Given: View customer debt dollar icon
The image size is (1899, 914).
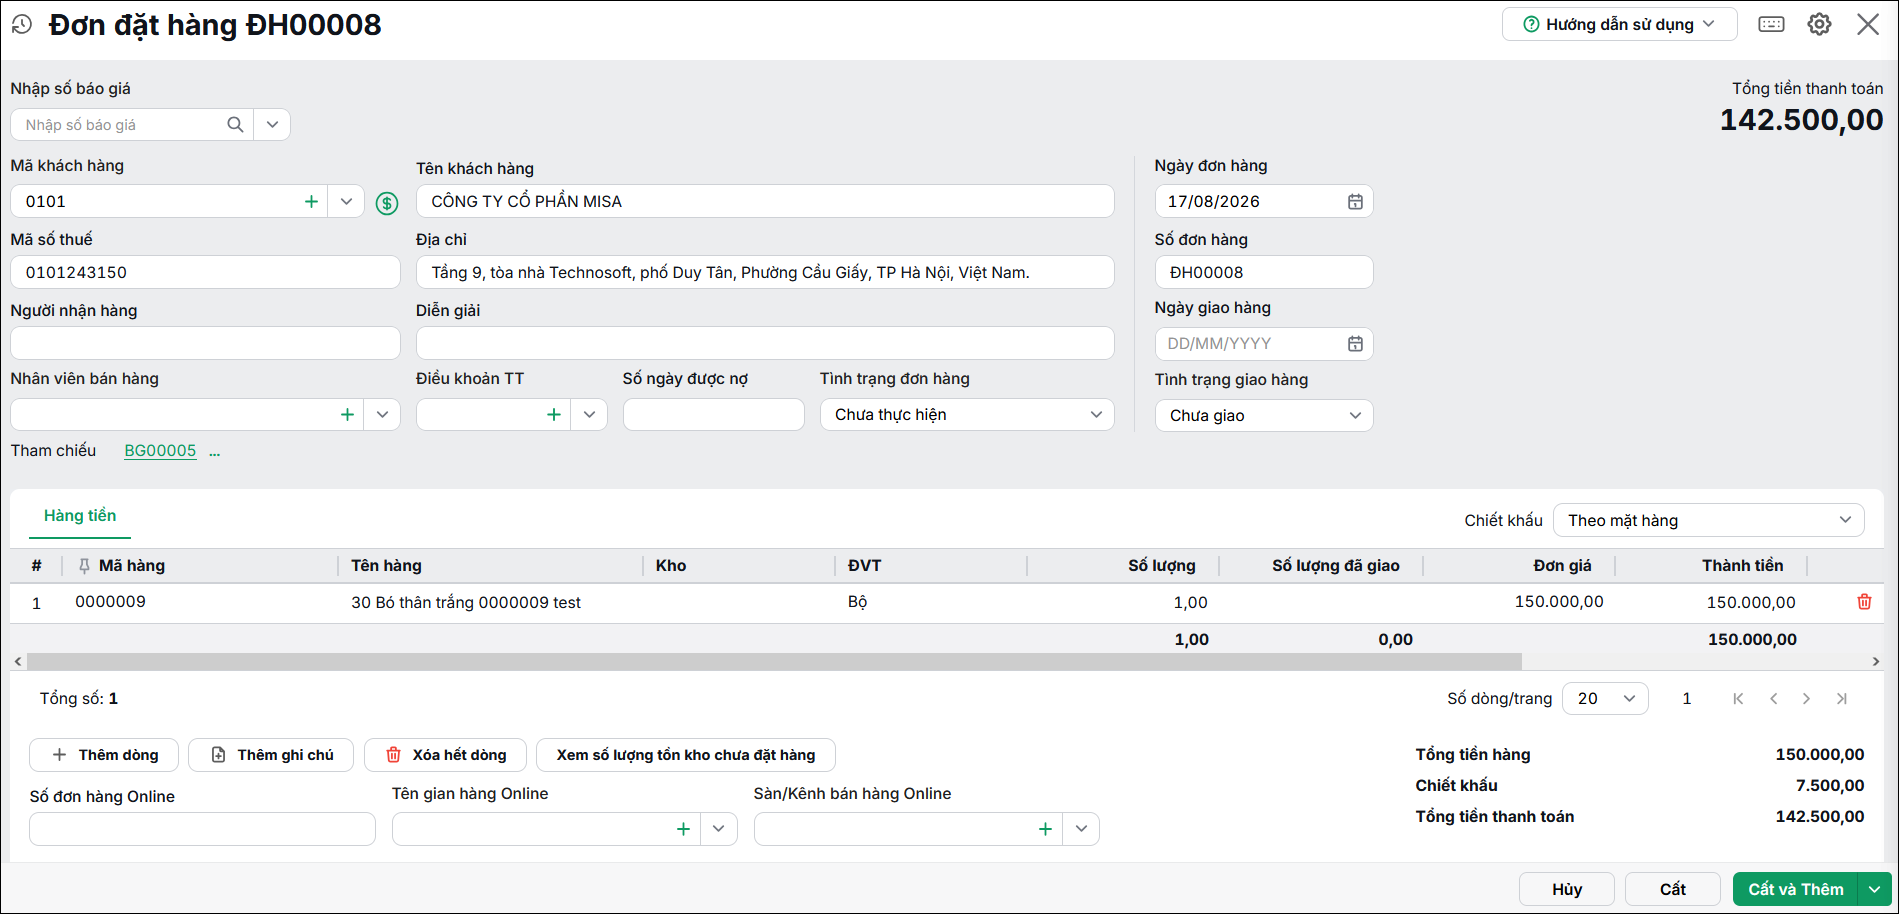Looking at the screenshot, I should point(387,203).
